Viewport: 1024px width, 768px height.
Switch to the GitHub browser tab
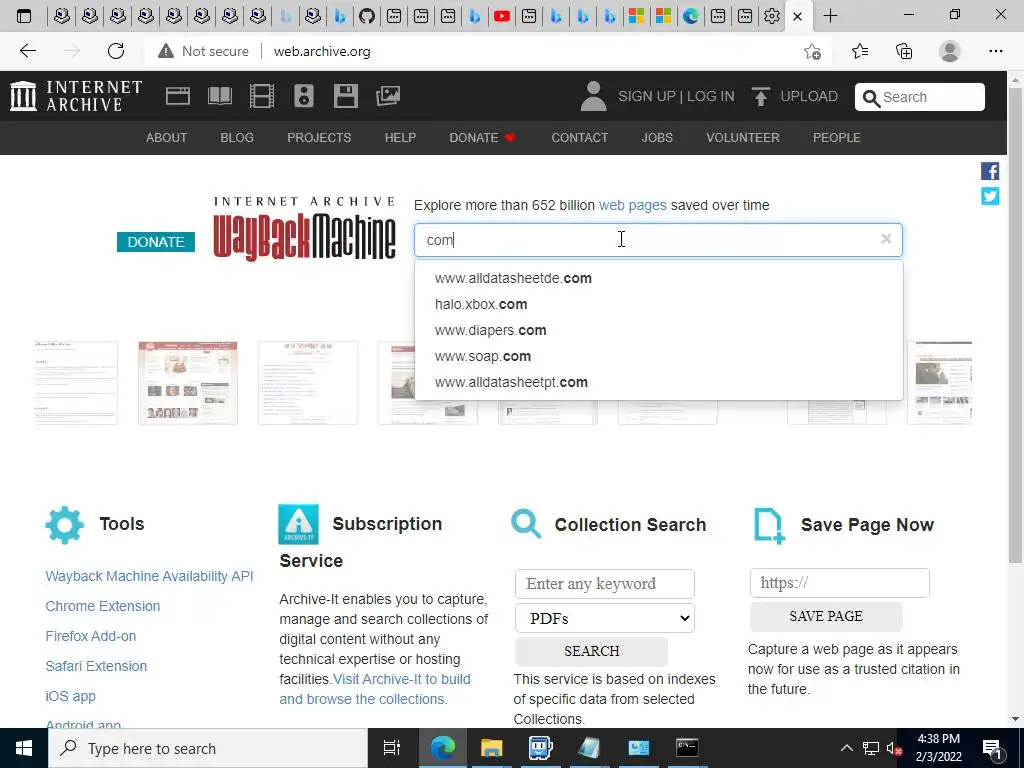click(x=367, y=16)
